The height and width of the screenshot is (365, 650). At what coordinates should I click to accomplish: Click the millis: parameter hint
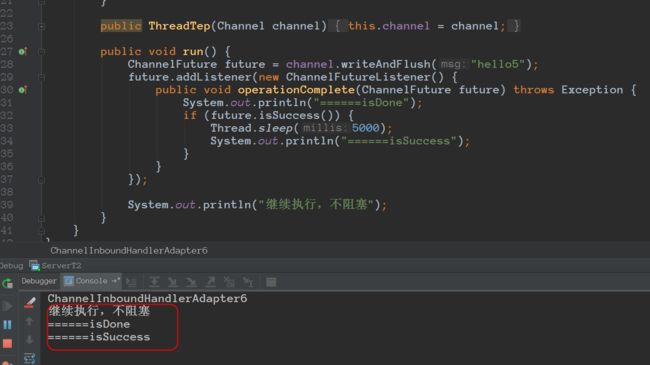tap(325, 128)
